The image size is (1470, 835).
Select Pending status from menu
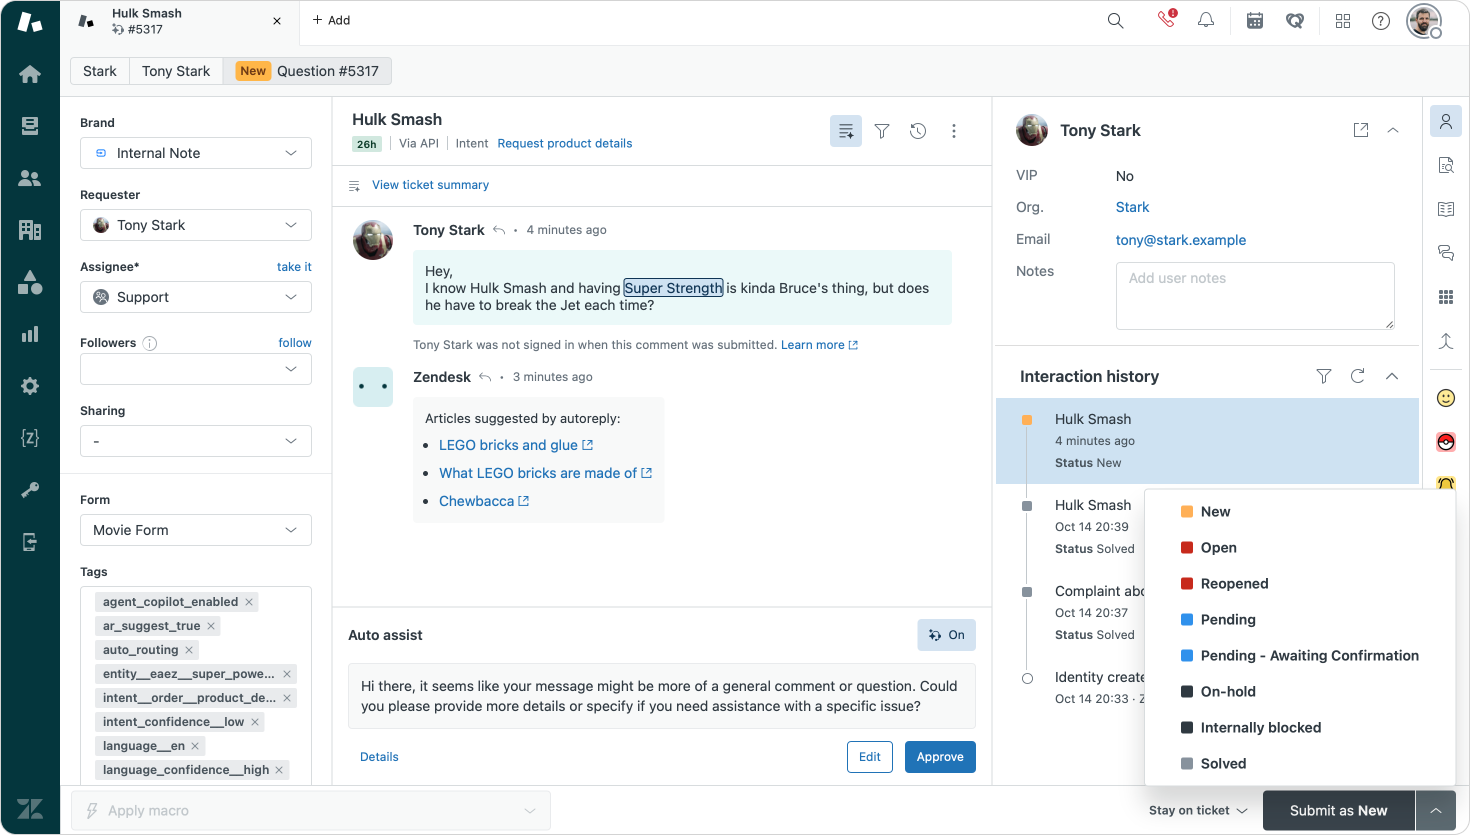pyautogui.click(x=1300, y=620)
